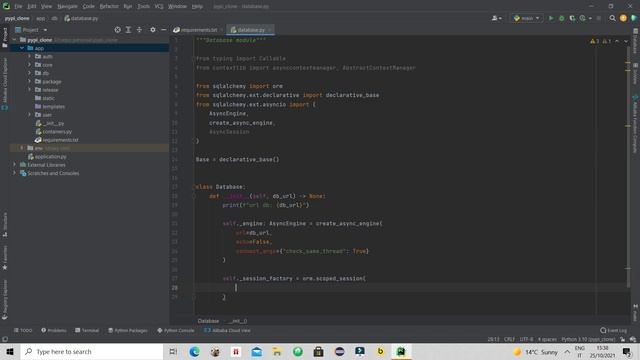
Task: Open Alibaba Cloud Explorer side stripe button
Action: pos(4,84)
